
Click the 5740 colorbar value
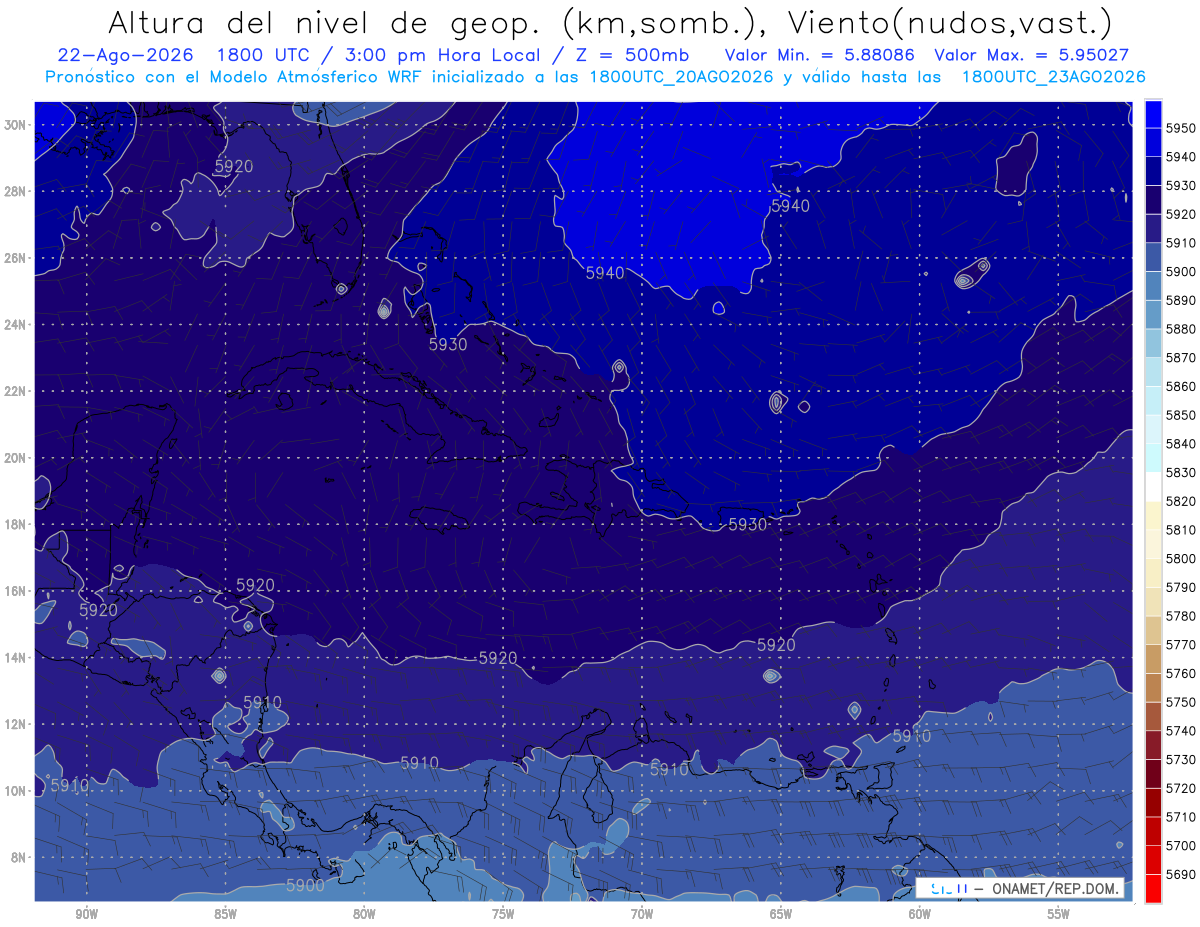pos(1181,731)
